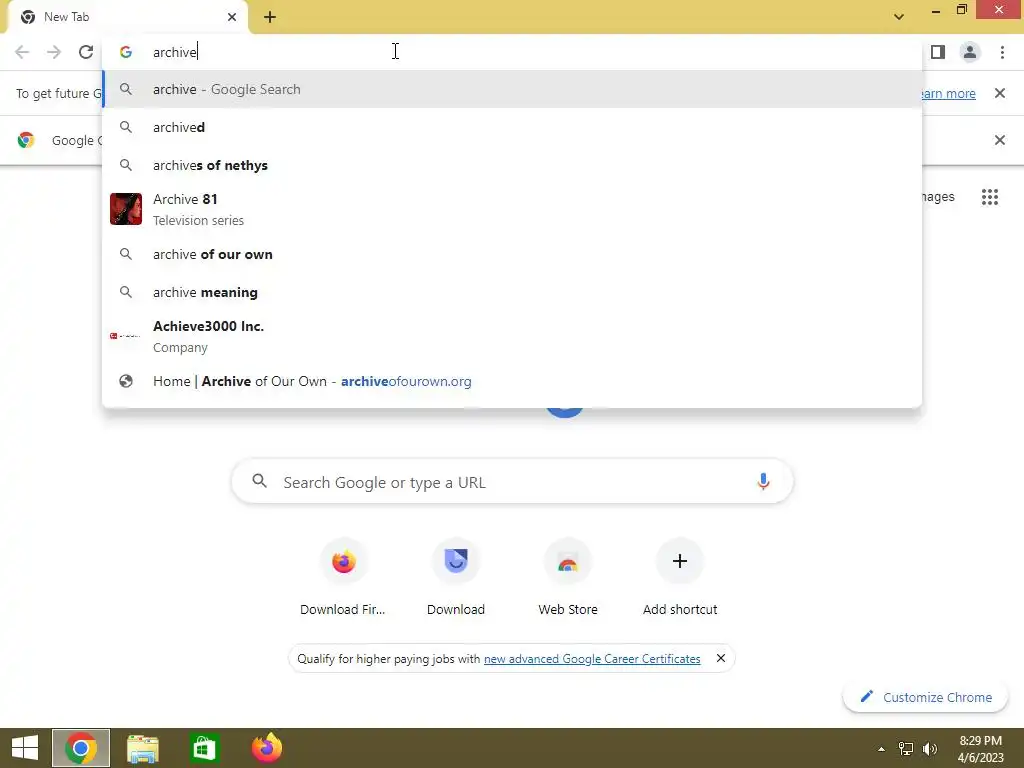Select archive of our own suggestion

(513, 254)
